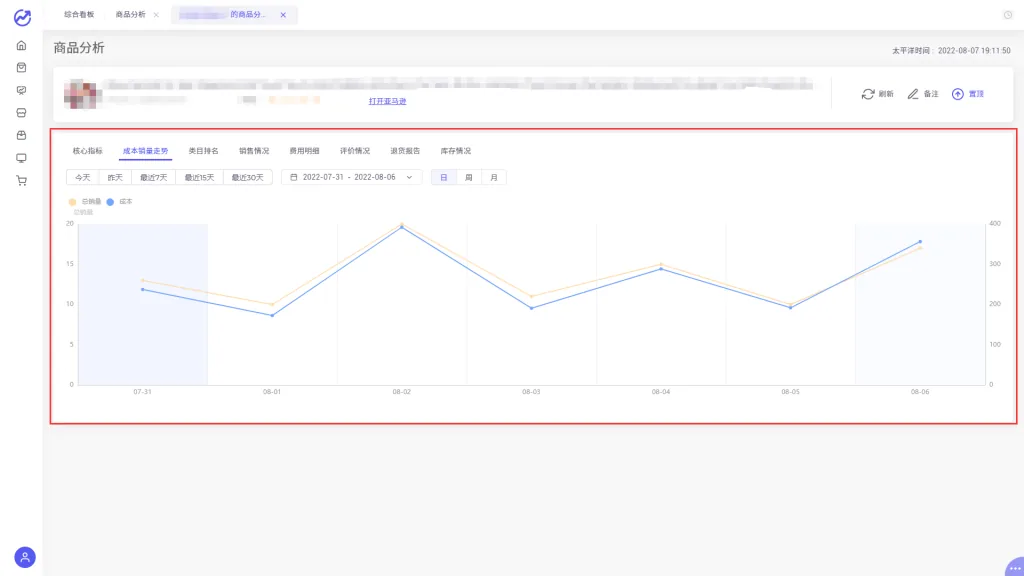1024x576 pixels.
Task: Click the 07-31 axis label
Action: click(x=142, y=392)
